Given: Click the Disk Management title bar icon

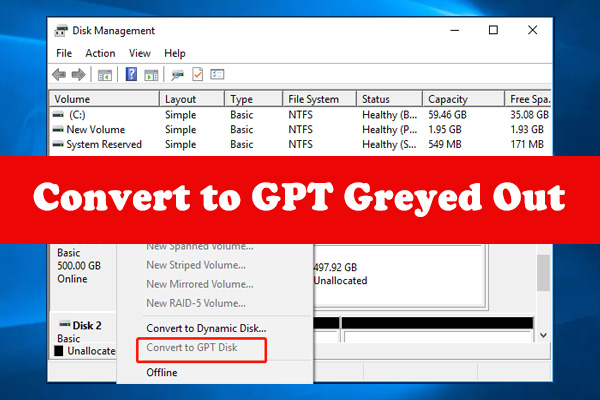Looking at the screenshot, I should [x=61, y=30].
